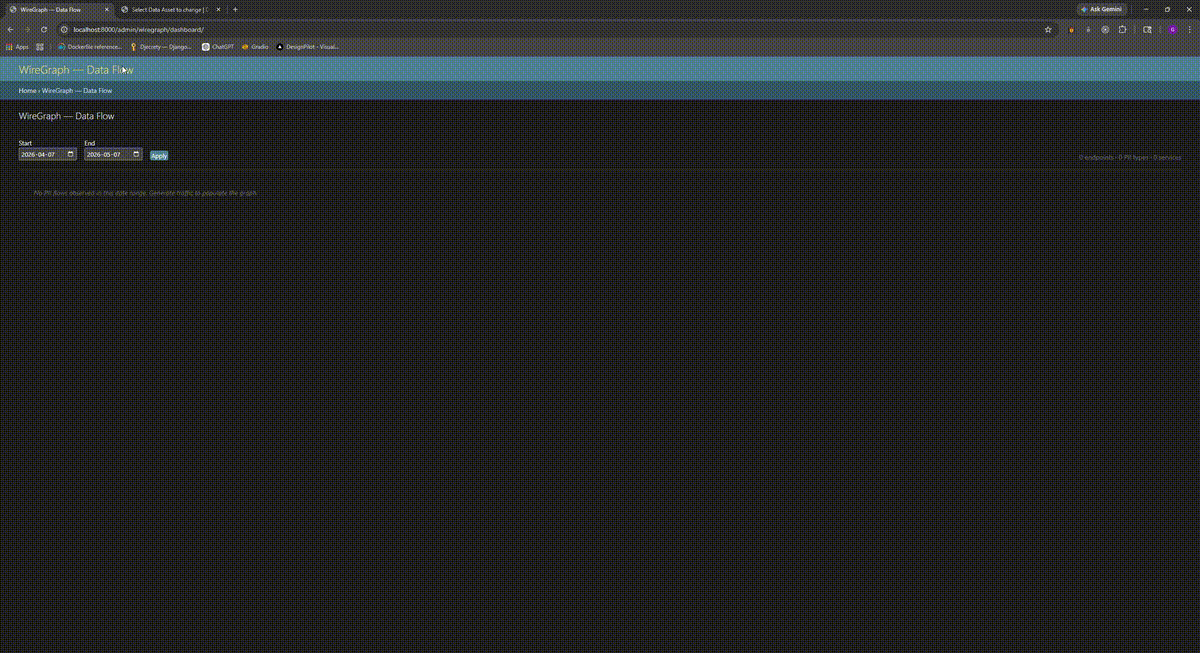Click the Home breadcrumb link
1200x653 pixels.
point(27,91)
